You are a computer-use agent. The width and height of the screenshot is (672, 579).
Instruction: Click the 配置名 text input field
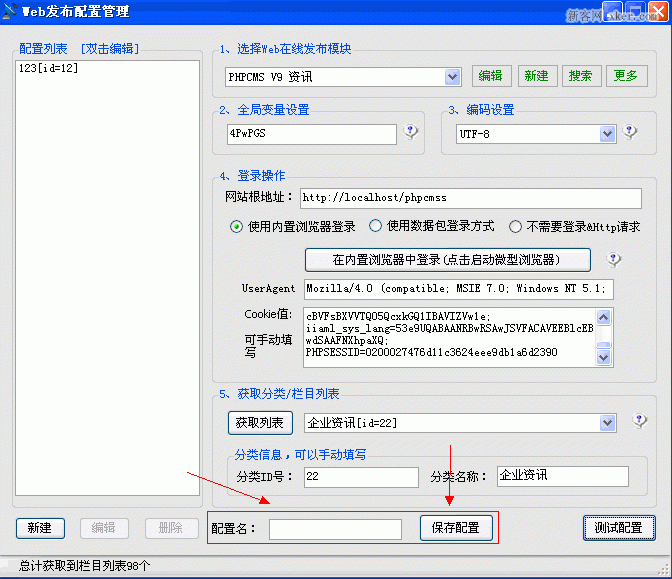(335, 529)
